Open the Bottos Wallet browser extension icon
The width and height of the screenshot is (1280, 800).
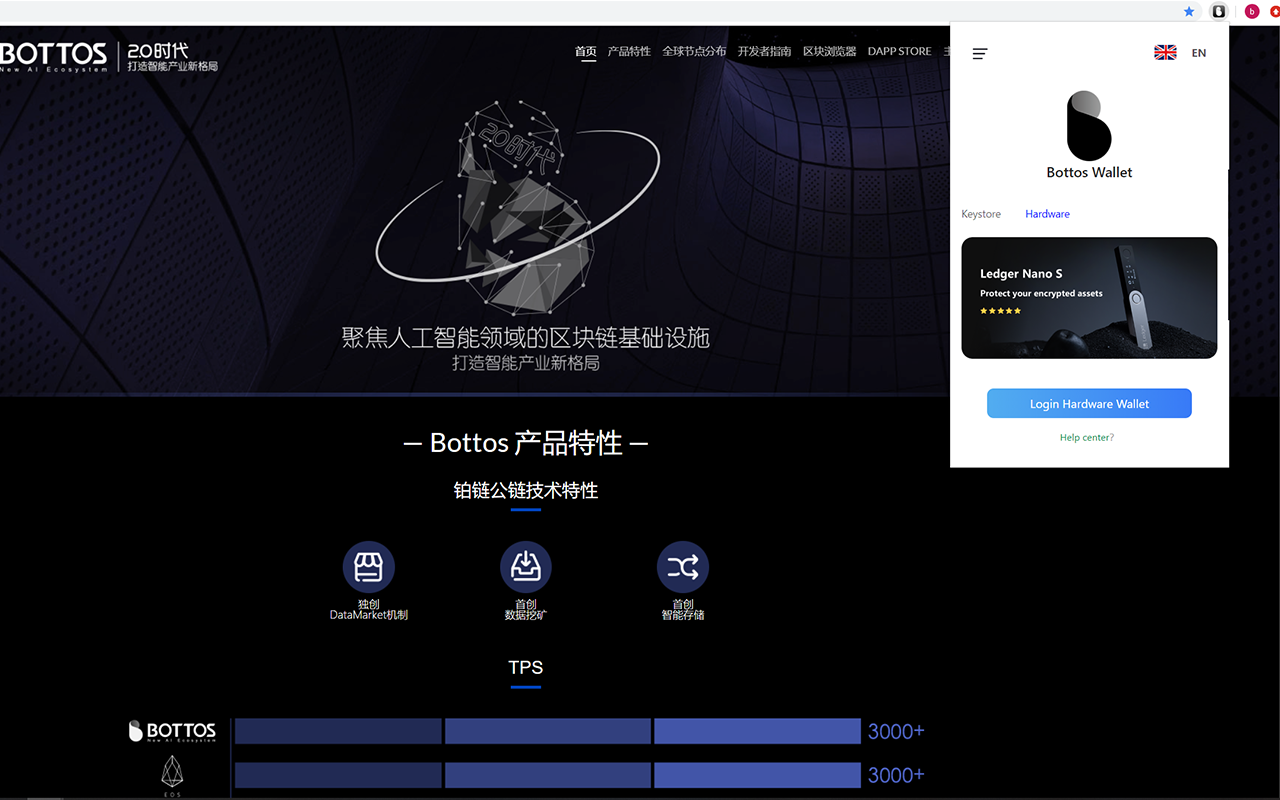pyautogui.click(x=1218, y=11)
